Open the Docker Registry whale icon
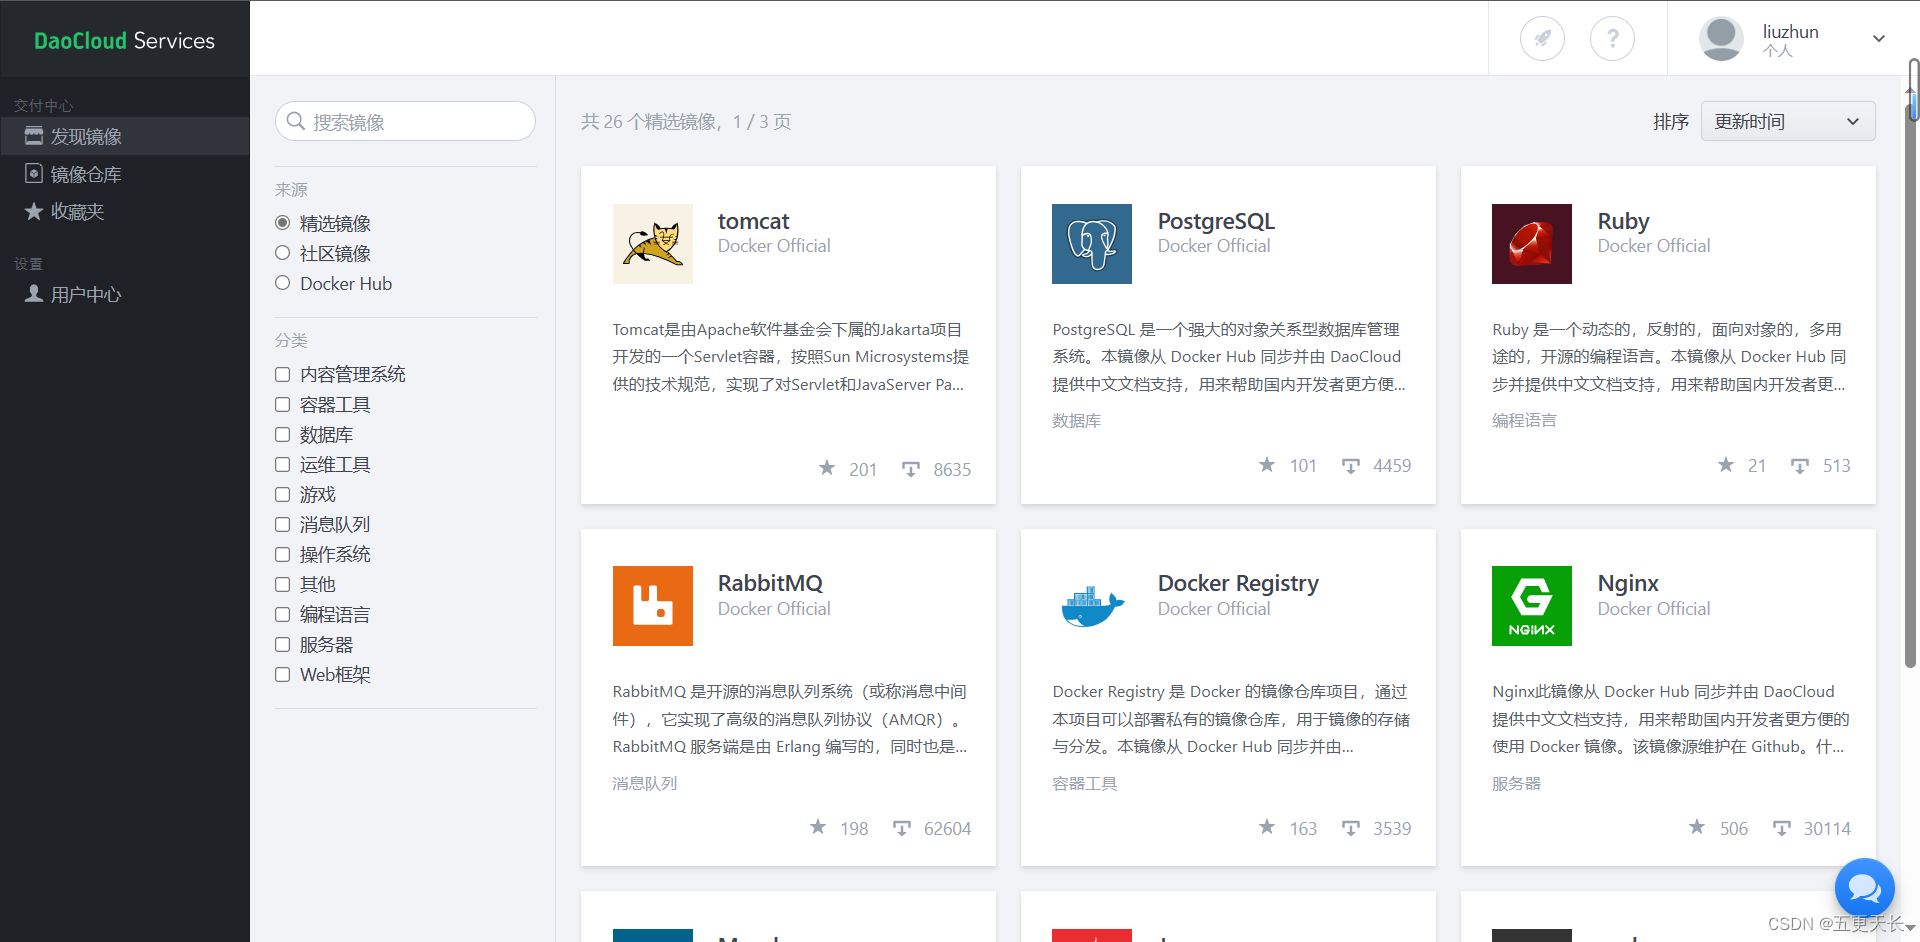 coord(1091,605)
